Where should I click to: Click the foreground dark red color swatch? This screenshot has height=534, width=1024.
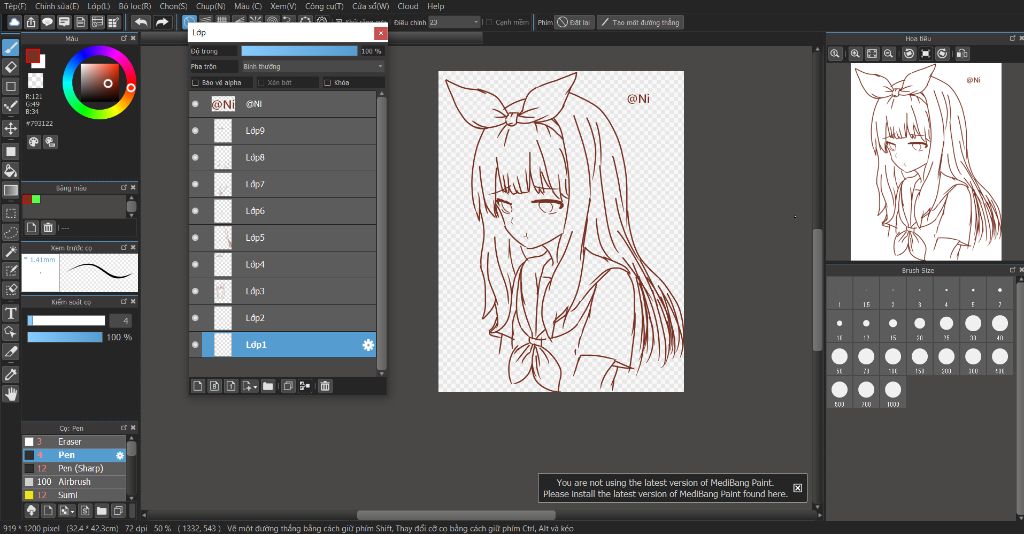[33, 56]
